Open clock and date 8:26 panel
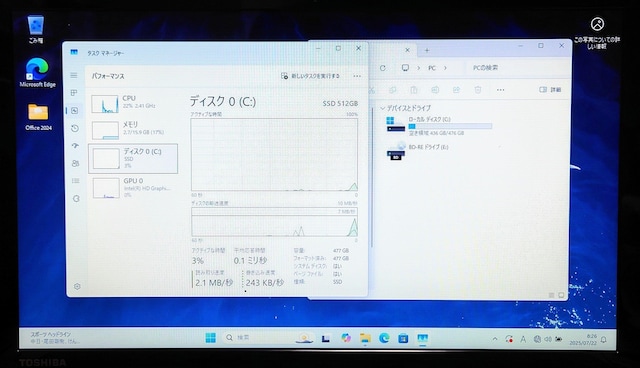The image size is (640, 368). click(x=583, y=339)
